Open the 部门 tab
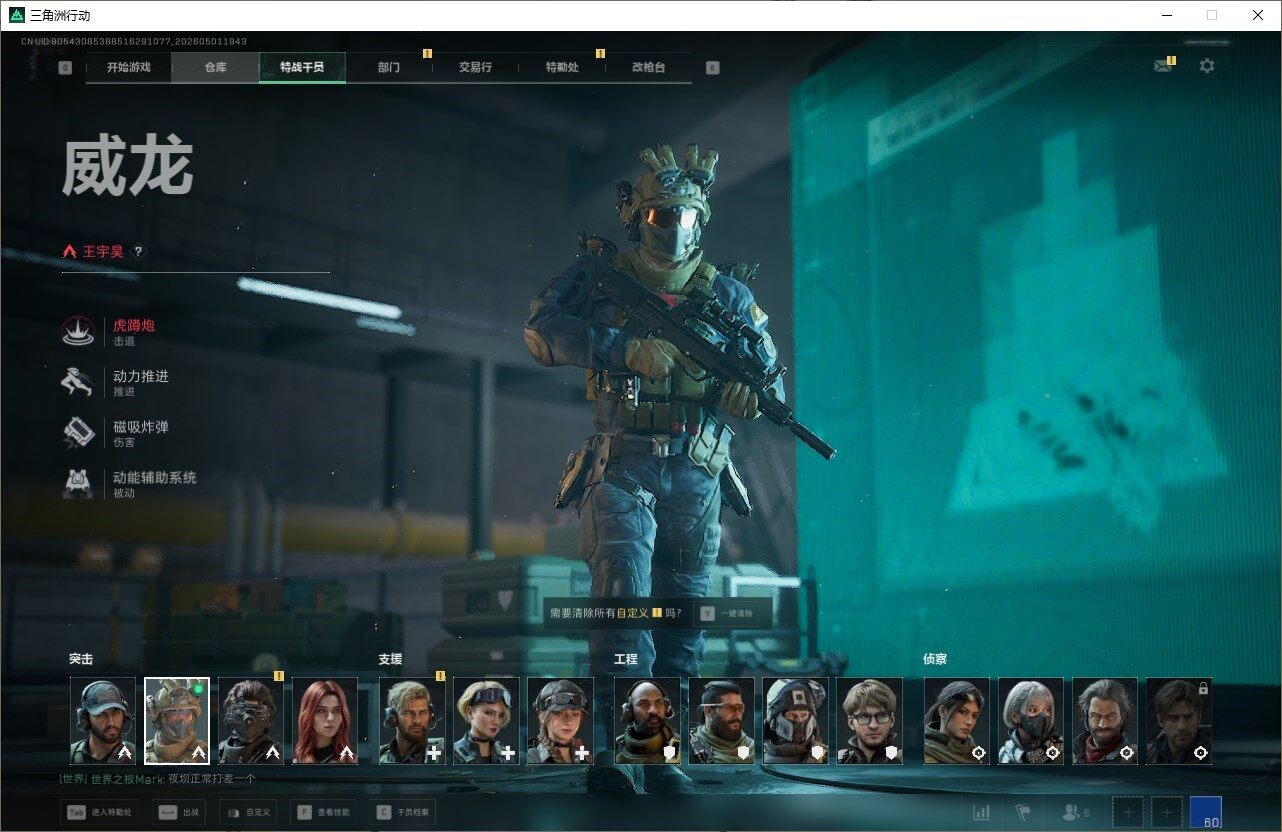Image resolution: width=1282 pixels, height=832 pixels. coord(389,68)
